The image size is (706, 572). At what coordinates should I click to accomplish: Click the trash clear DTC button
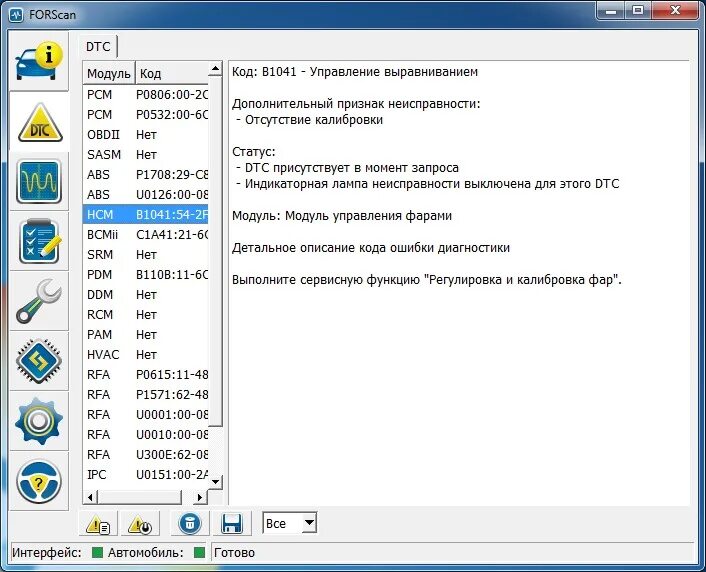pyautogui.click(x=190, y=523)
